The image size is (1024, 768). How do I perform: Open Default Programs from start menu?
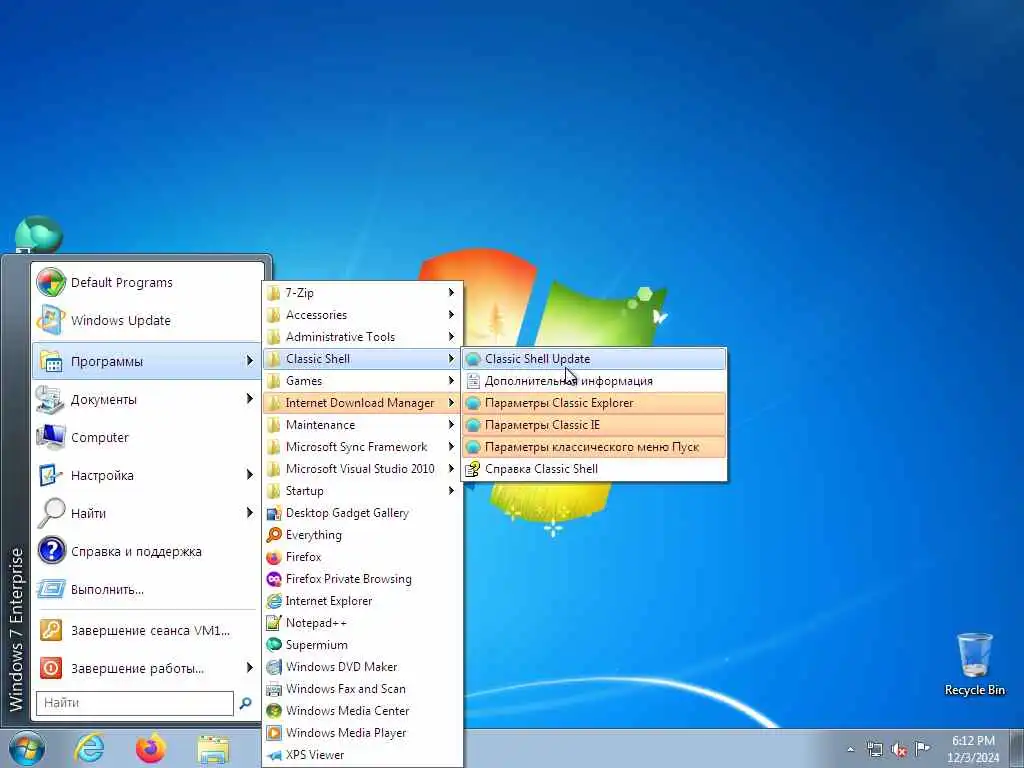(148, 283)
